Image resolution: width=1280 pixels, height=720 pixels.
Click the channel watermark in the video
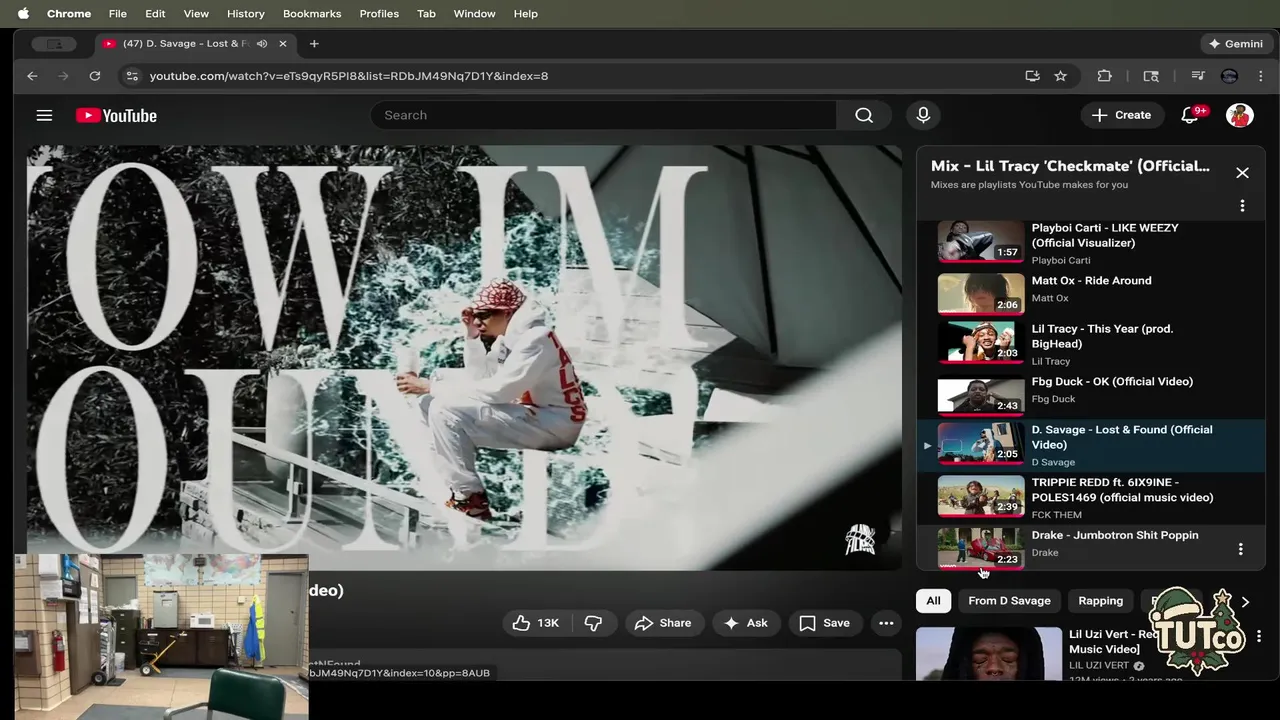coord(860,540)
